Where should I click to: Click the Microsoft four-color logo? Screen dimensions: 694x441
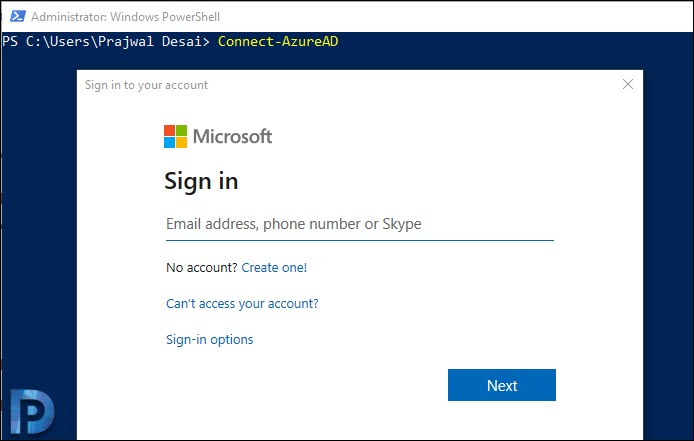[x=175, y=136]
